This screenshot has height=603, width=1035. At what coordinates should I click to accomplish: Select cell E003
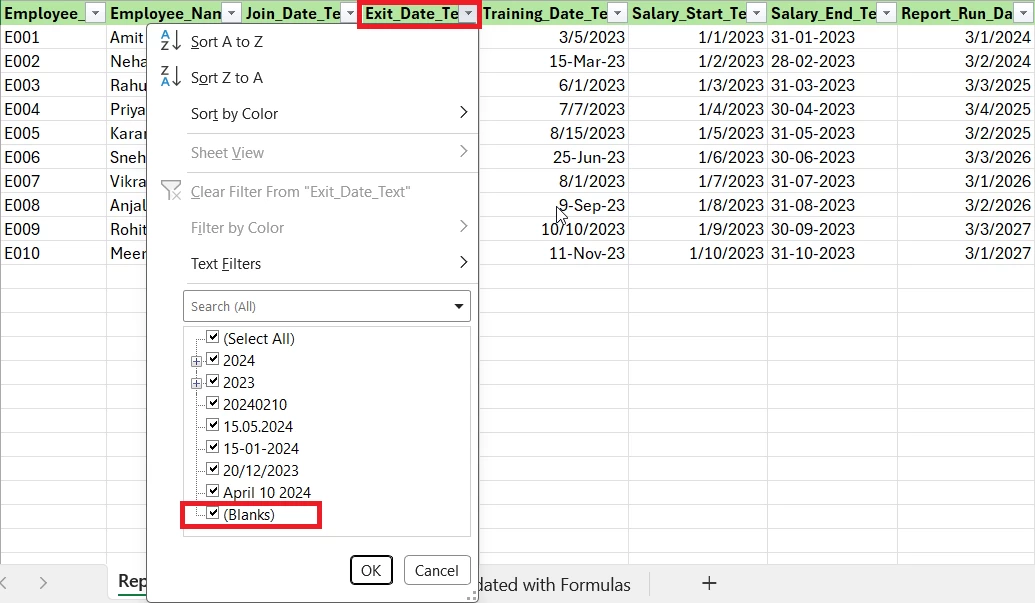[x=53, y=86]
